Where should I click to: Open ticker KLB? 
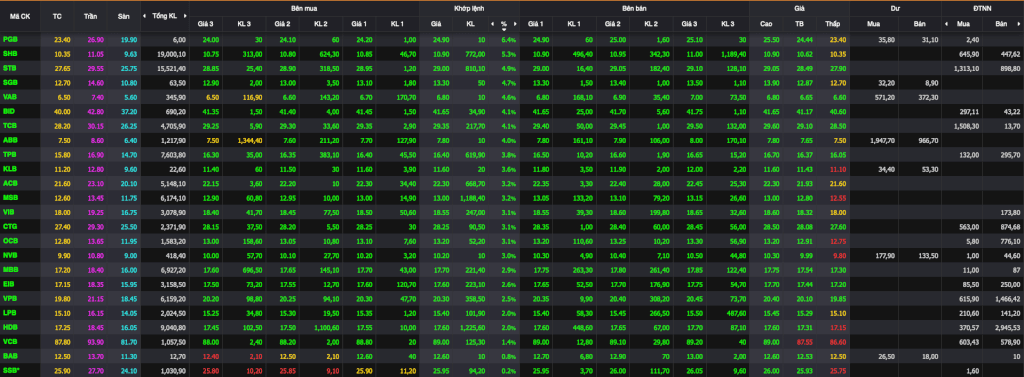click(x=10, y=169)
